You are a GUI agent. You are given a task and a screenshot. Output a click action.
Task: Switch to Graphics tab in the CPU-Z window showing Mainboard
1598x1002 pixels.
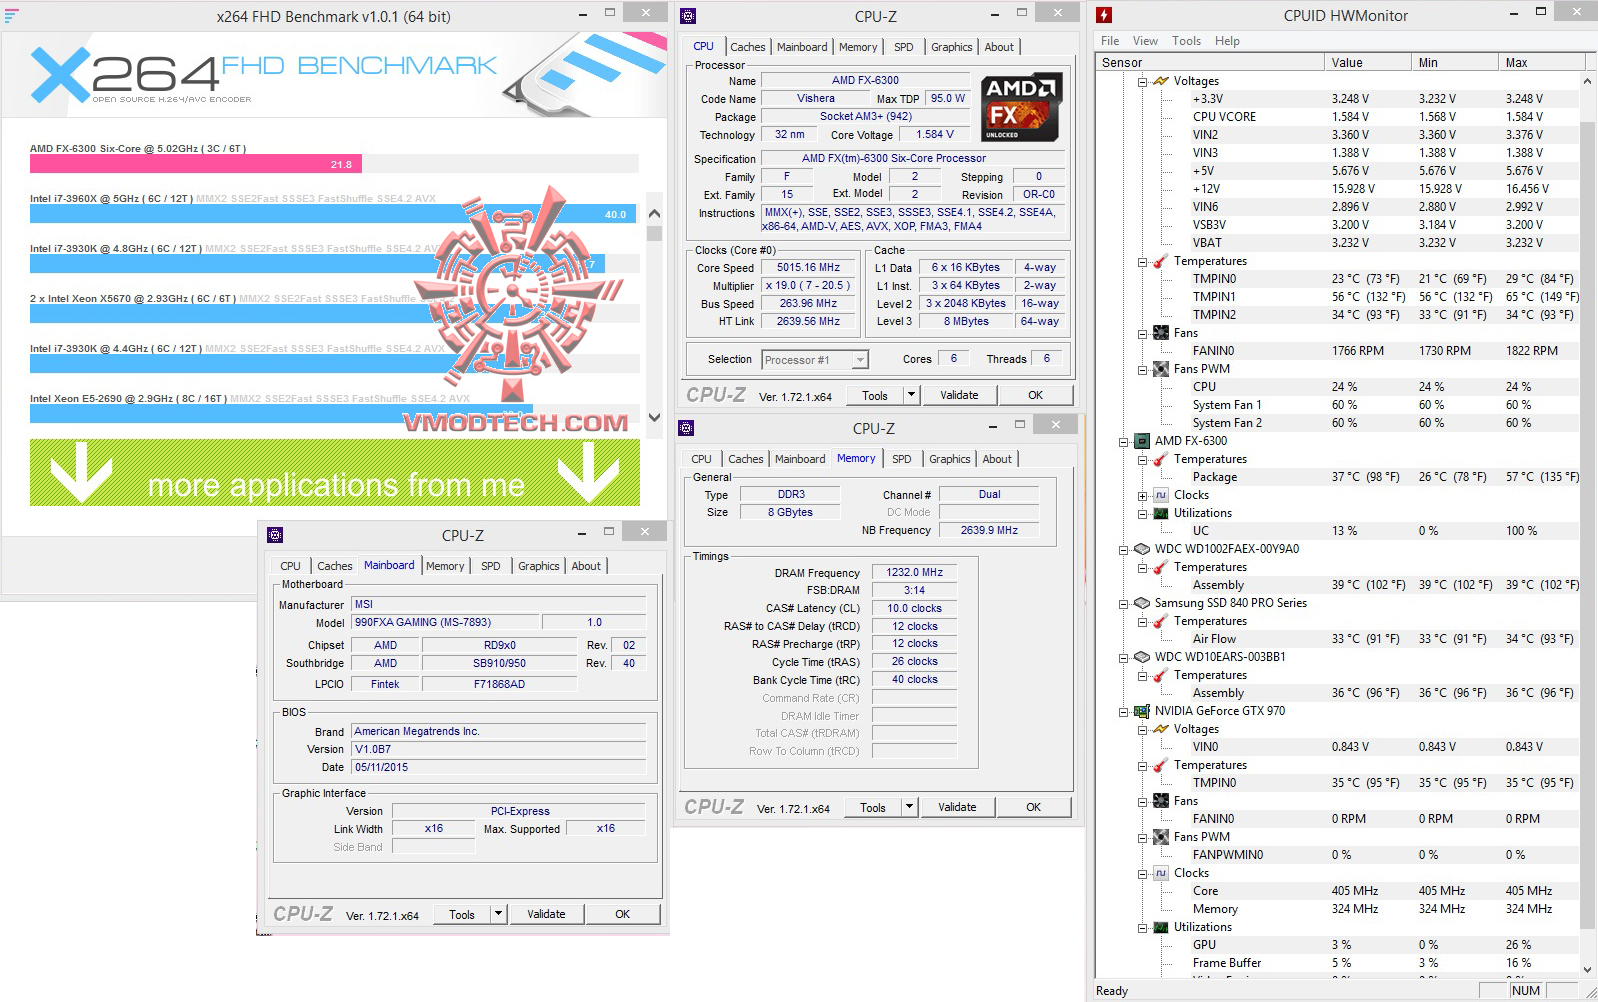click(x=538, y=566)
